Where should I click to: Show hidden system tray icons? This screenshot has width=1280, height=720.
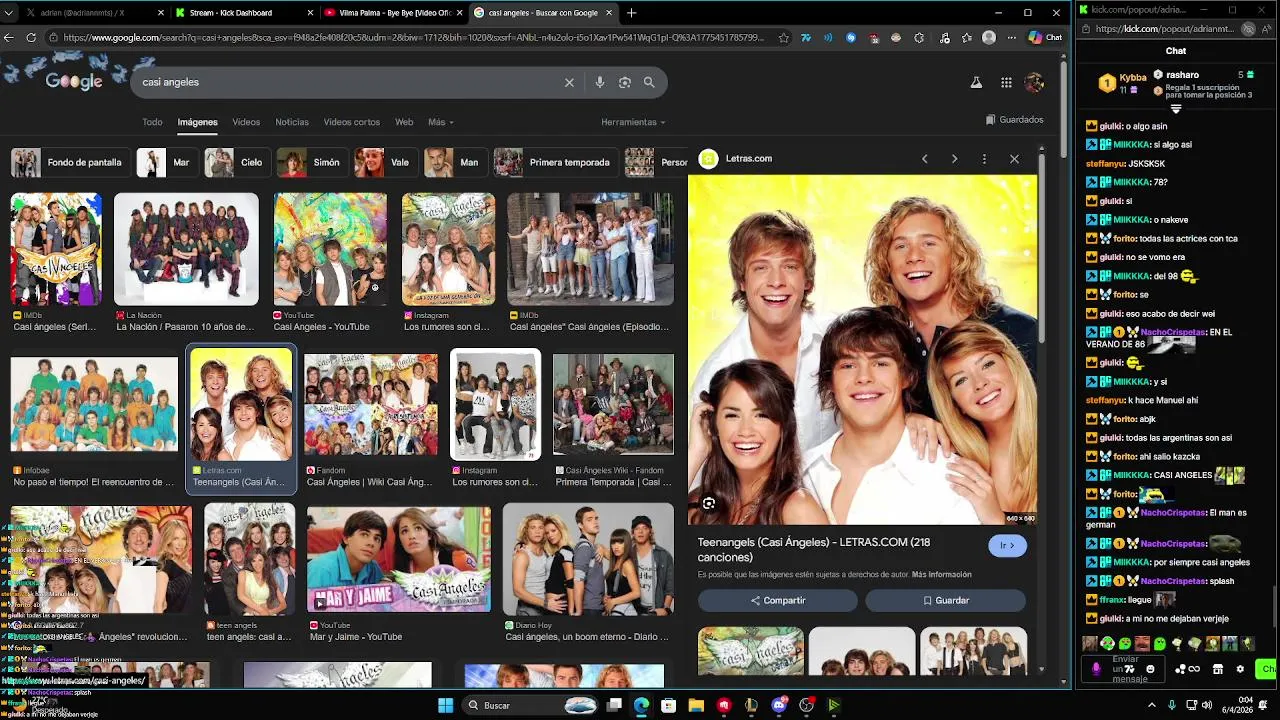[x=1151, y=705]
